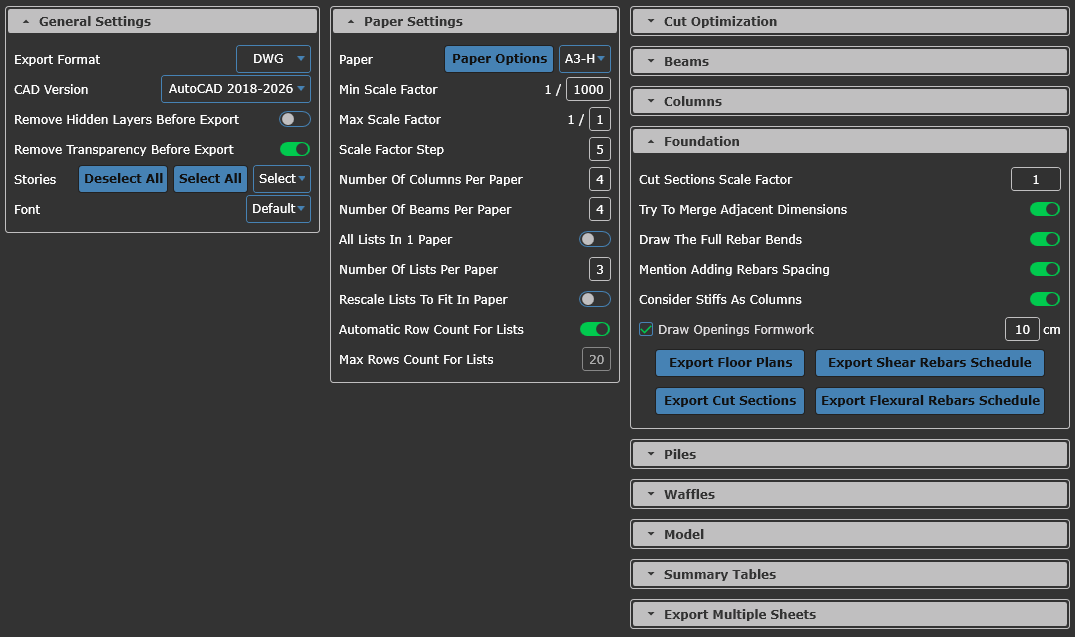
Task: Check off Draw Openings Formwork checkbox
Action: pos(646,329)
